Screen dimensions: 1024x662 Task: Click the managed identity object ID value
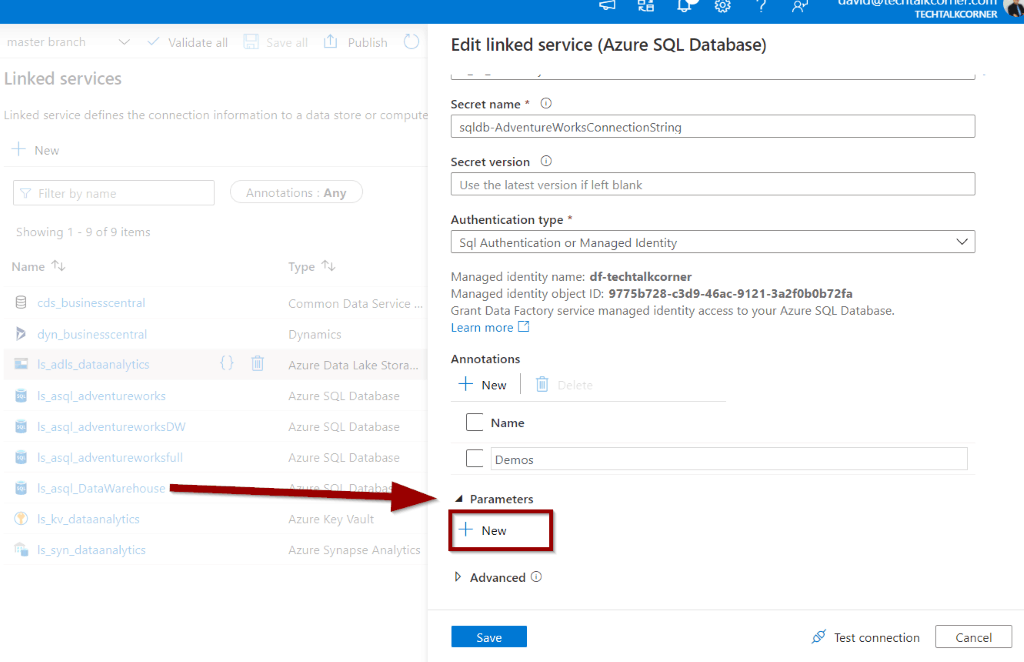[730, 293]
